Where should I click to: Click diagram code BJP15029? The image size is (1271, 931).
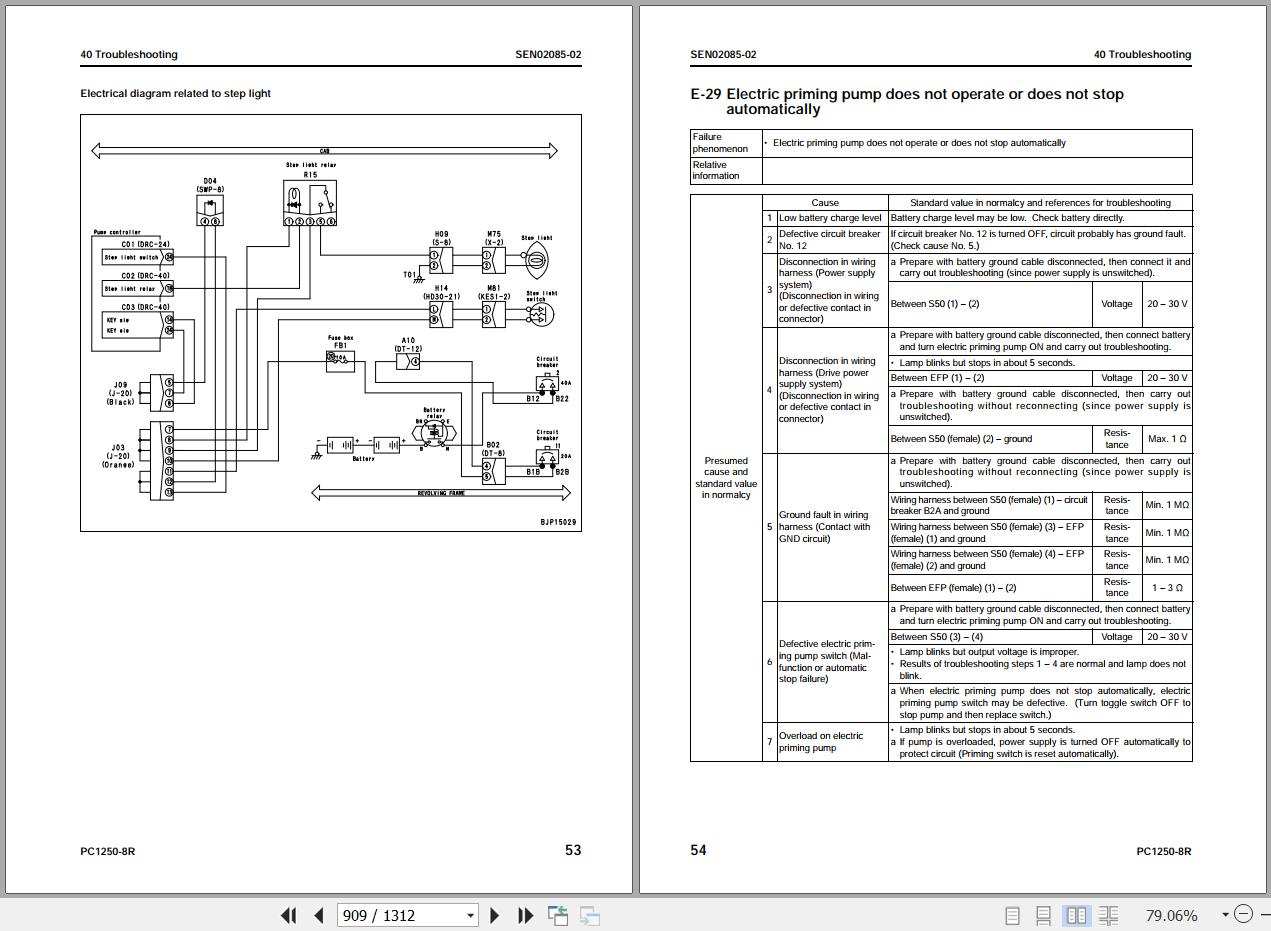[558, 522]
